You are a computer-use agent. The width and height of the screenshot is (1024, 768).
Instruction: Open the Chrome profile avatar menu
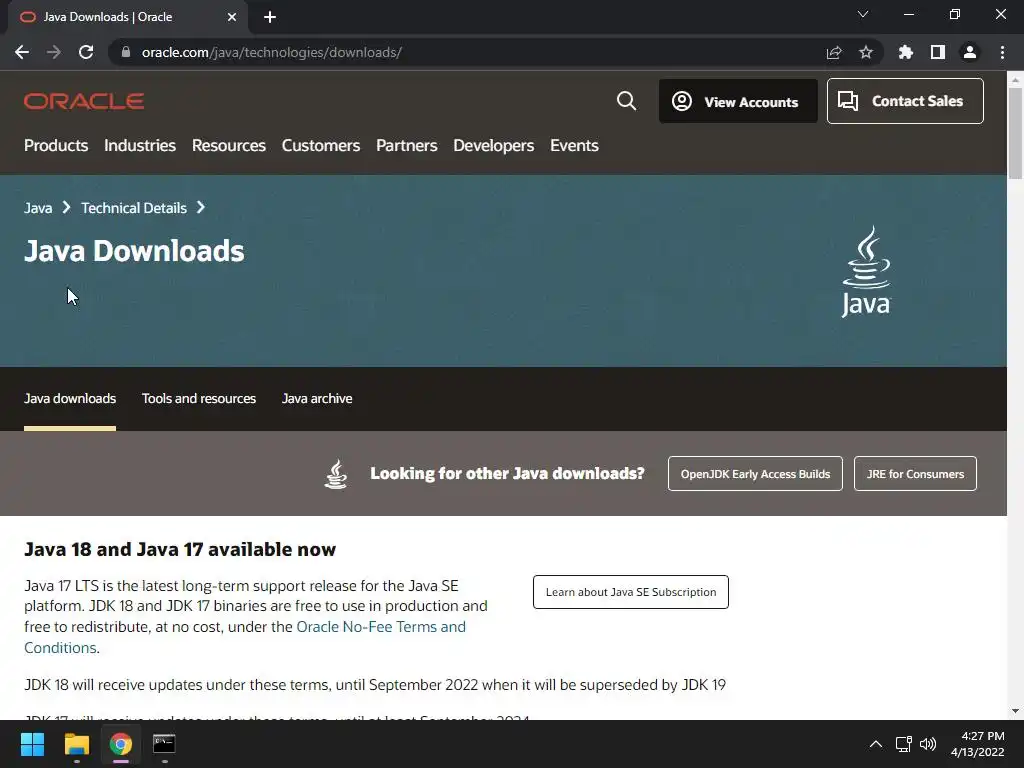(970, 52)
